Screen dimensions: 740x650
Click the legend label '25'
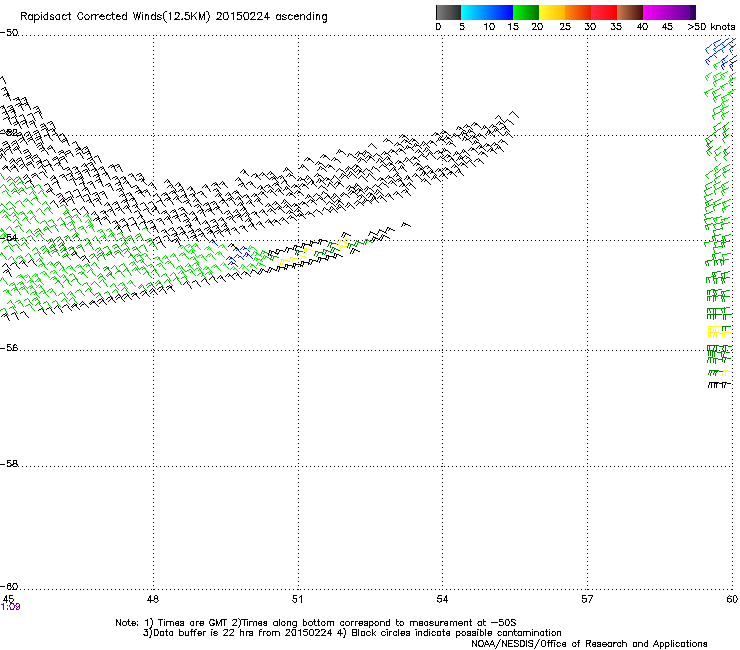(565, 27)
